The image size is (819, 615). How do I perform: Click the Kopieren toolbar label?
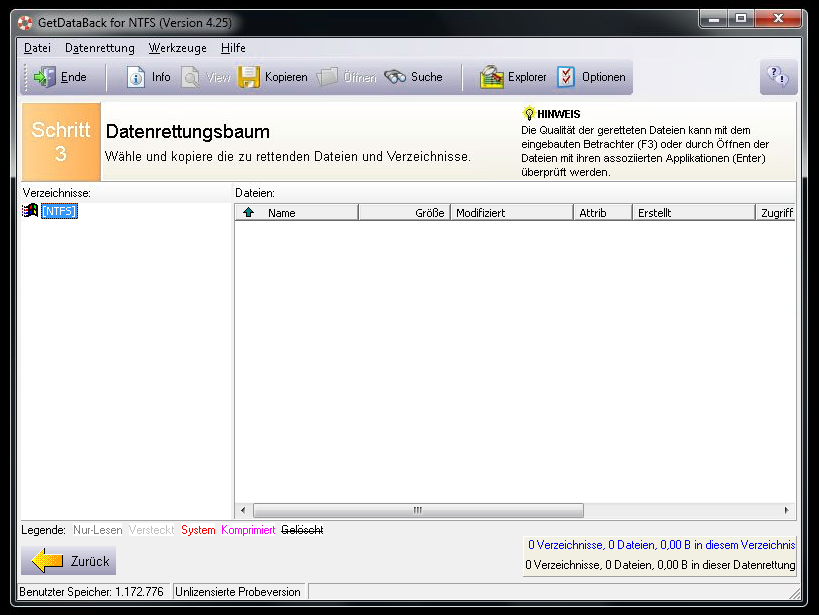click(286, 77)
